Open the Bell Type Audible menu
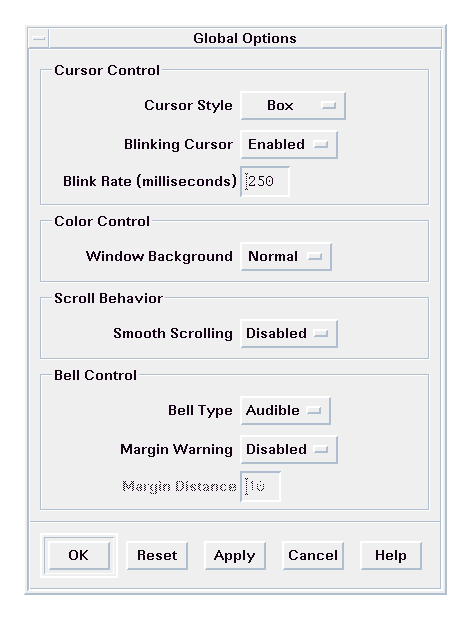This screenshot has width=471, height=619. [x=285, y=411]
